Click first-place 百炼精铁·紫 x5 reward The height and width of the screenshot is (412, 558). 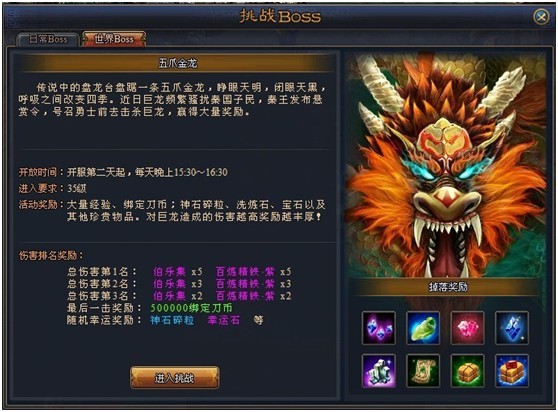click(x=253, y=272)
